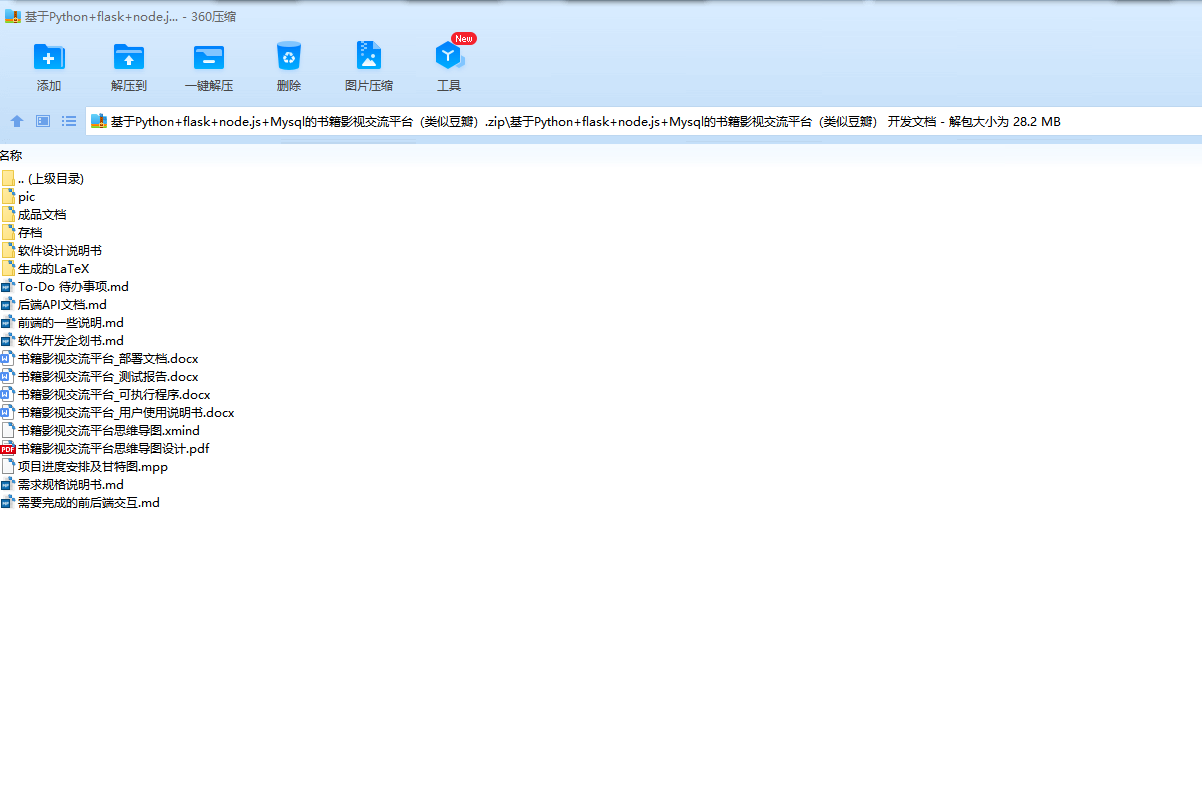1202x790 pixels.
Task: Click the pic folder icon
Action: (x=8, y=197)
